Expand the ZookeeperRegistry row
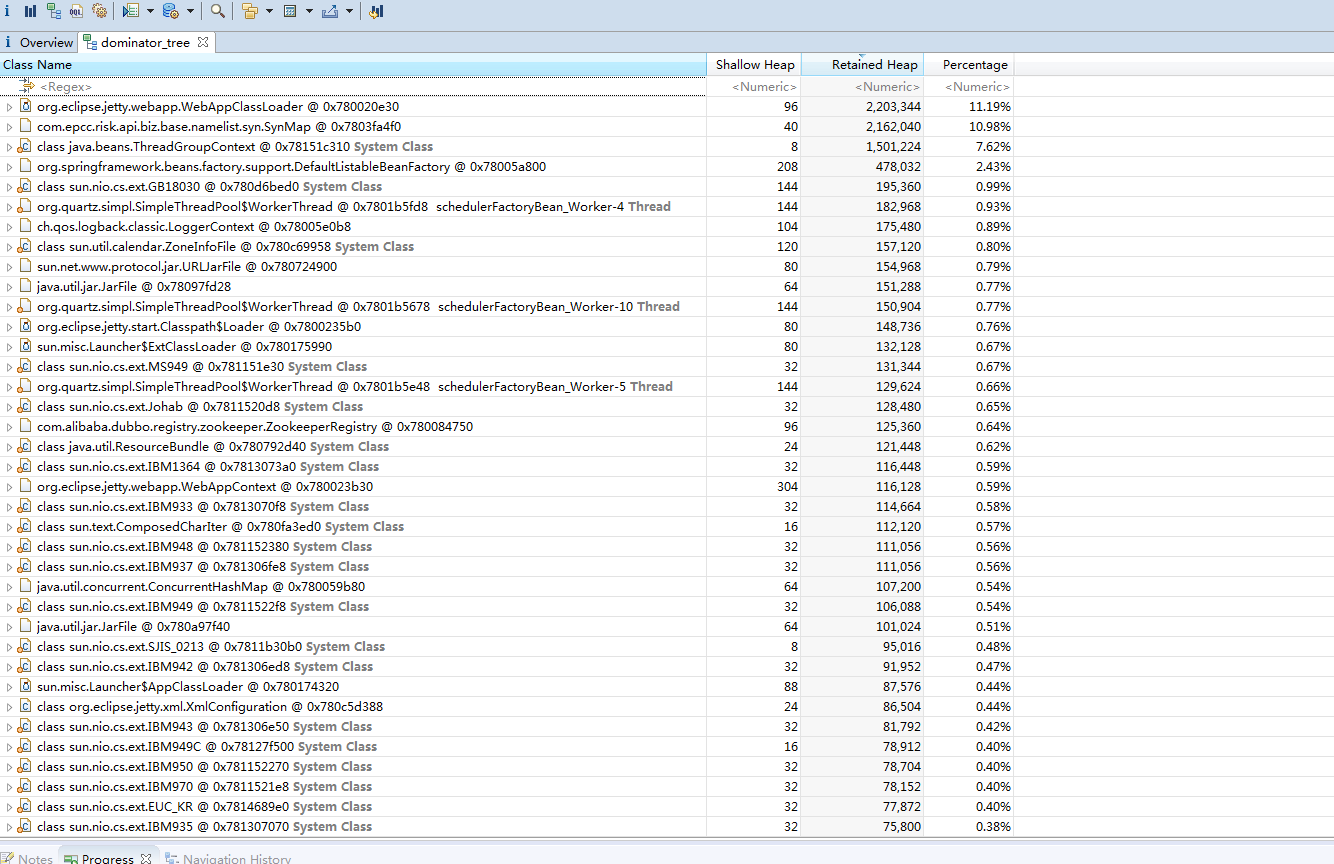 pos(9,427)
